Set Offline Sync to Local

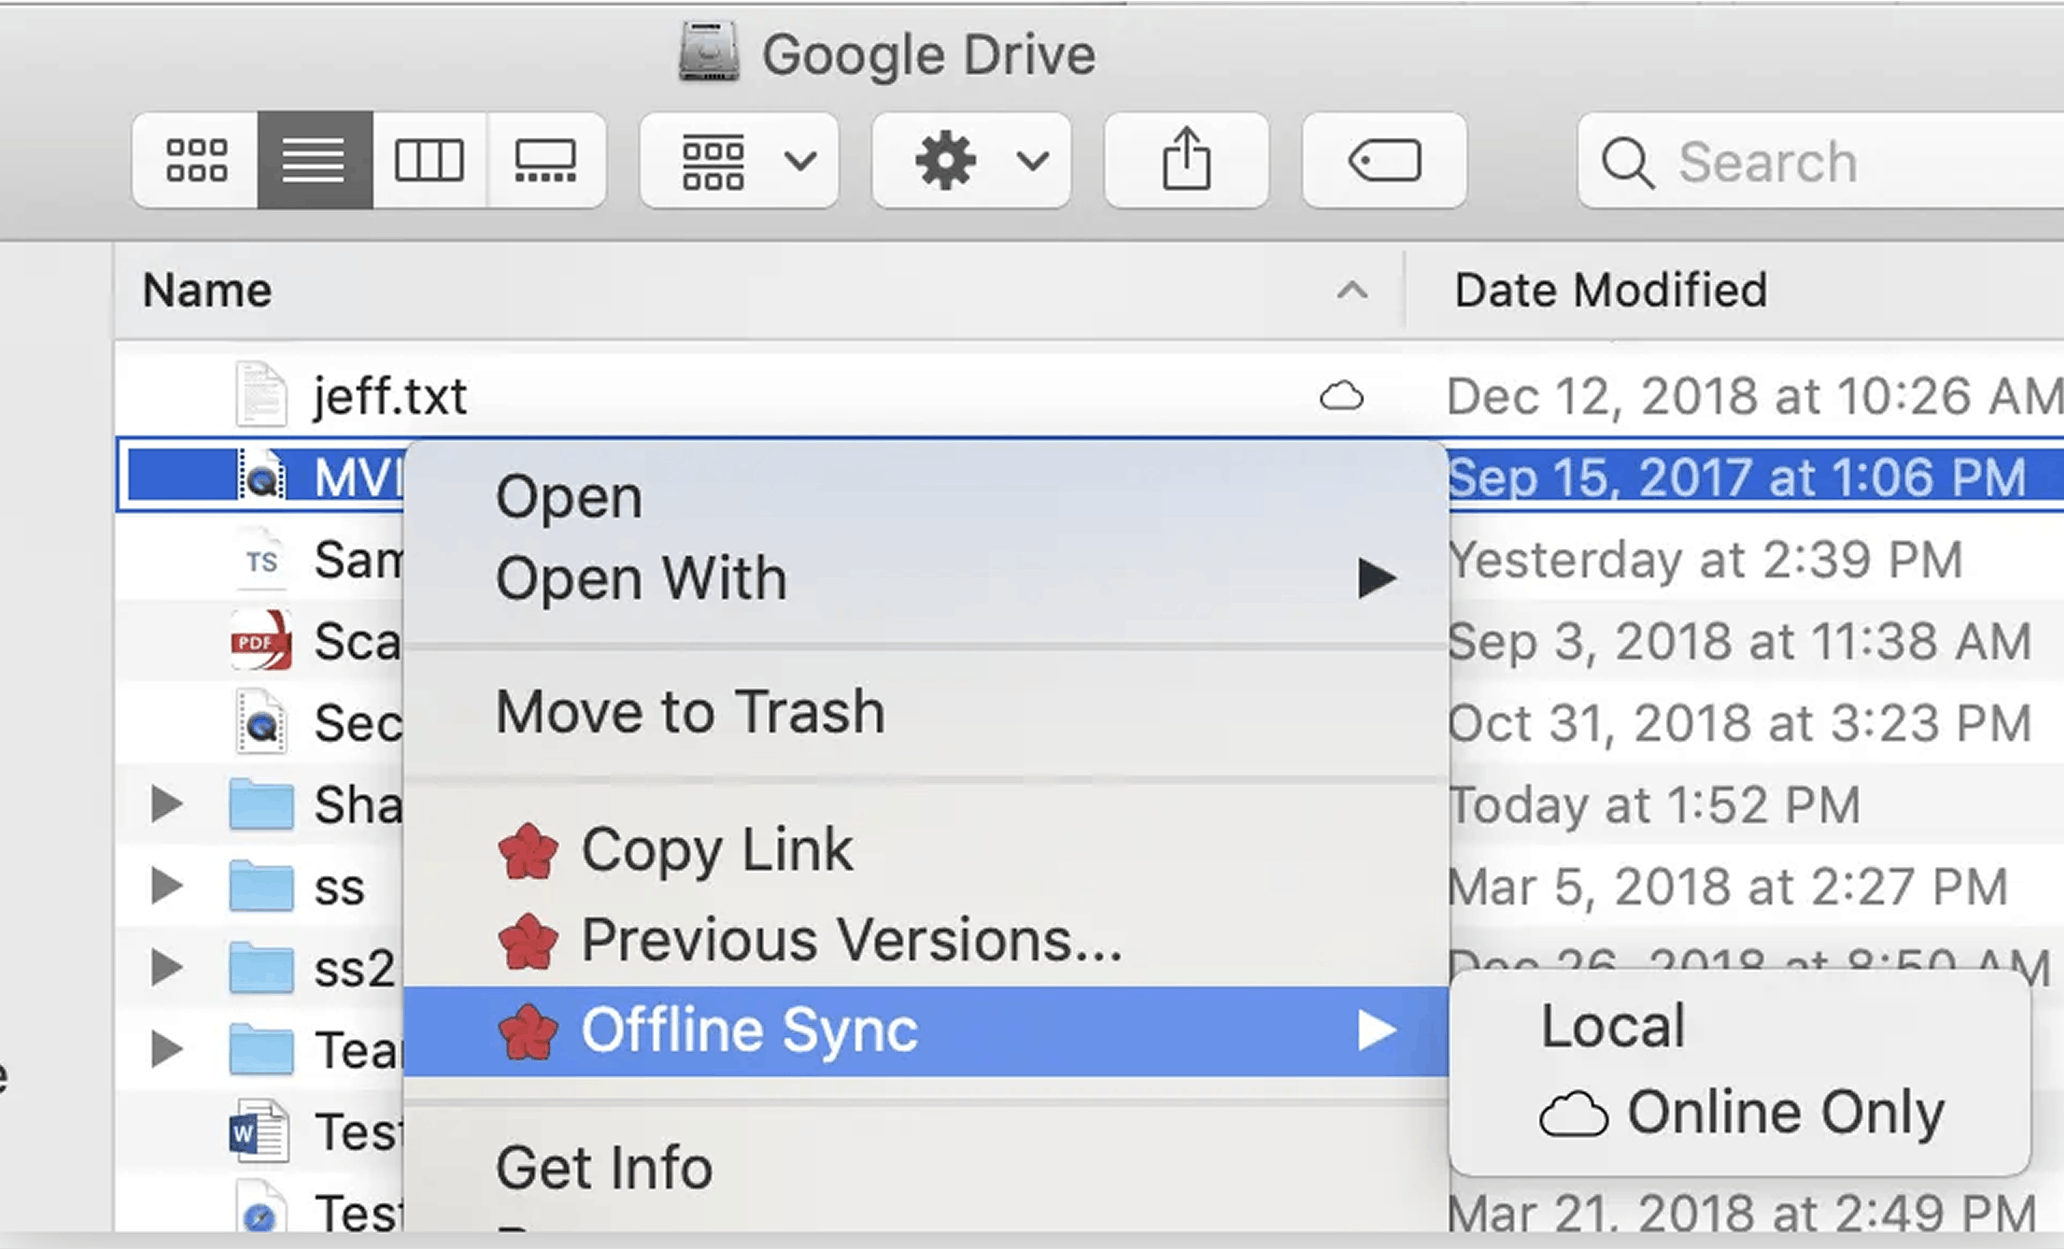point(1613,1026)
